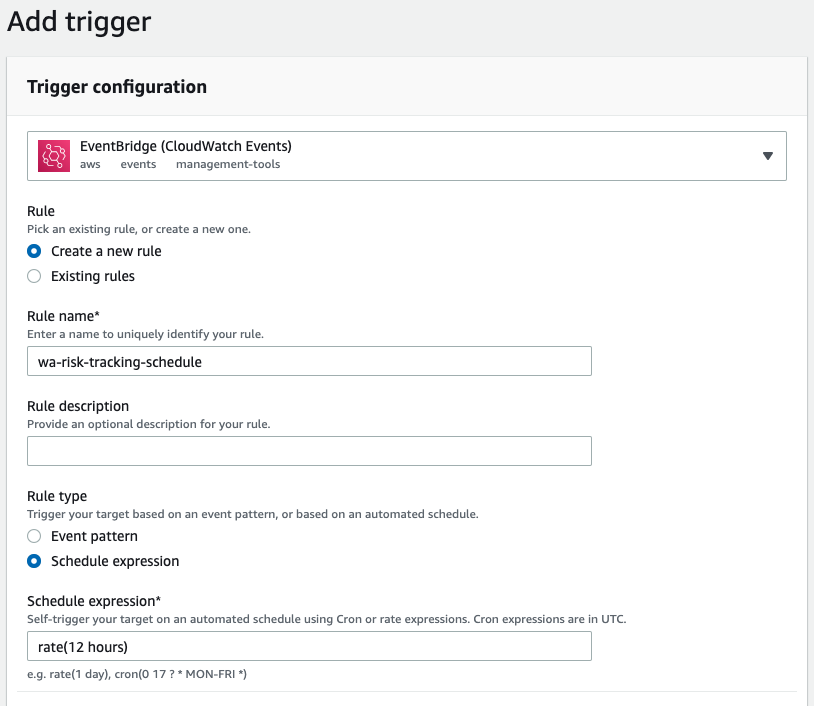The height and width of the screenshot is (706, 814).
Task: Open the events tag
Action: [138, 164]
